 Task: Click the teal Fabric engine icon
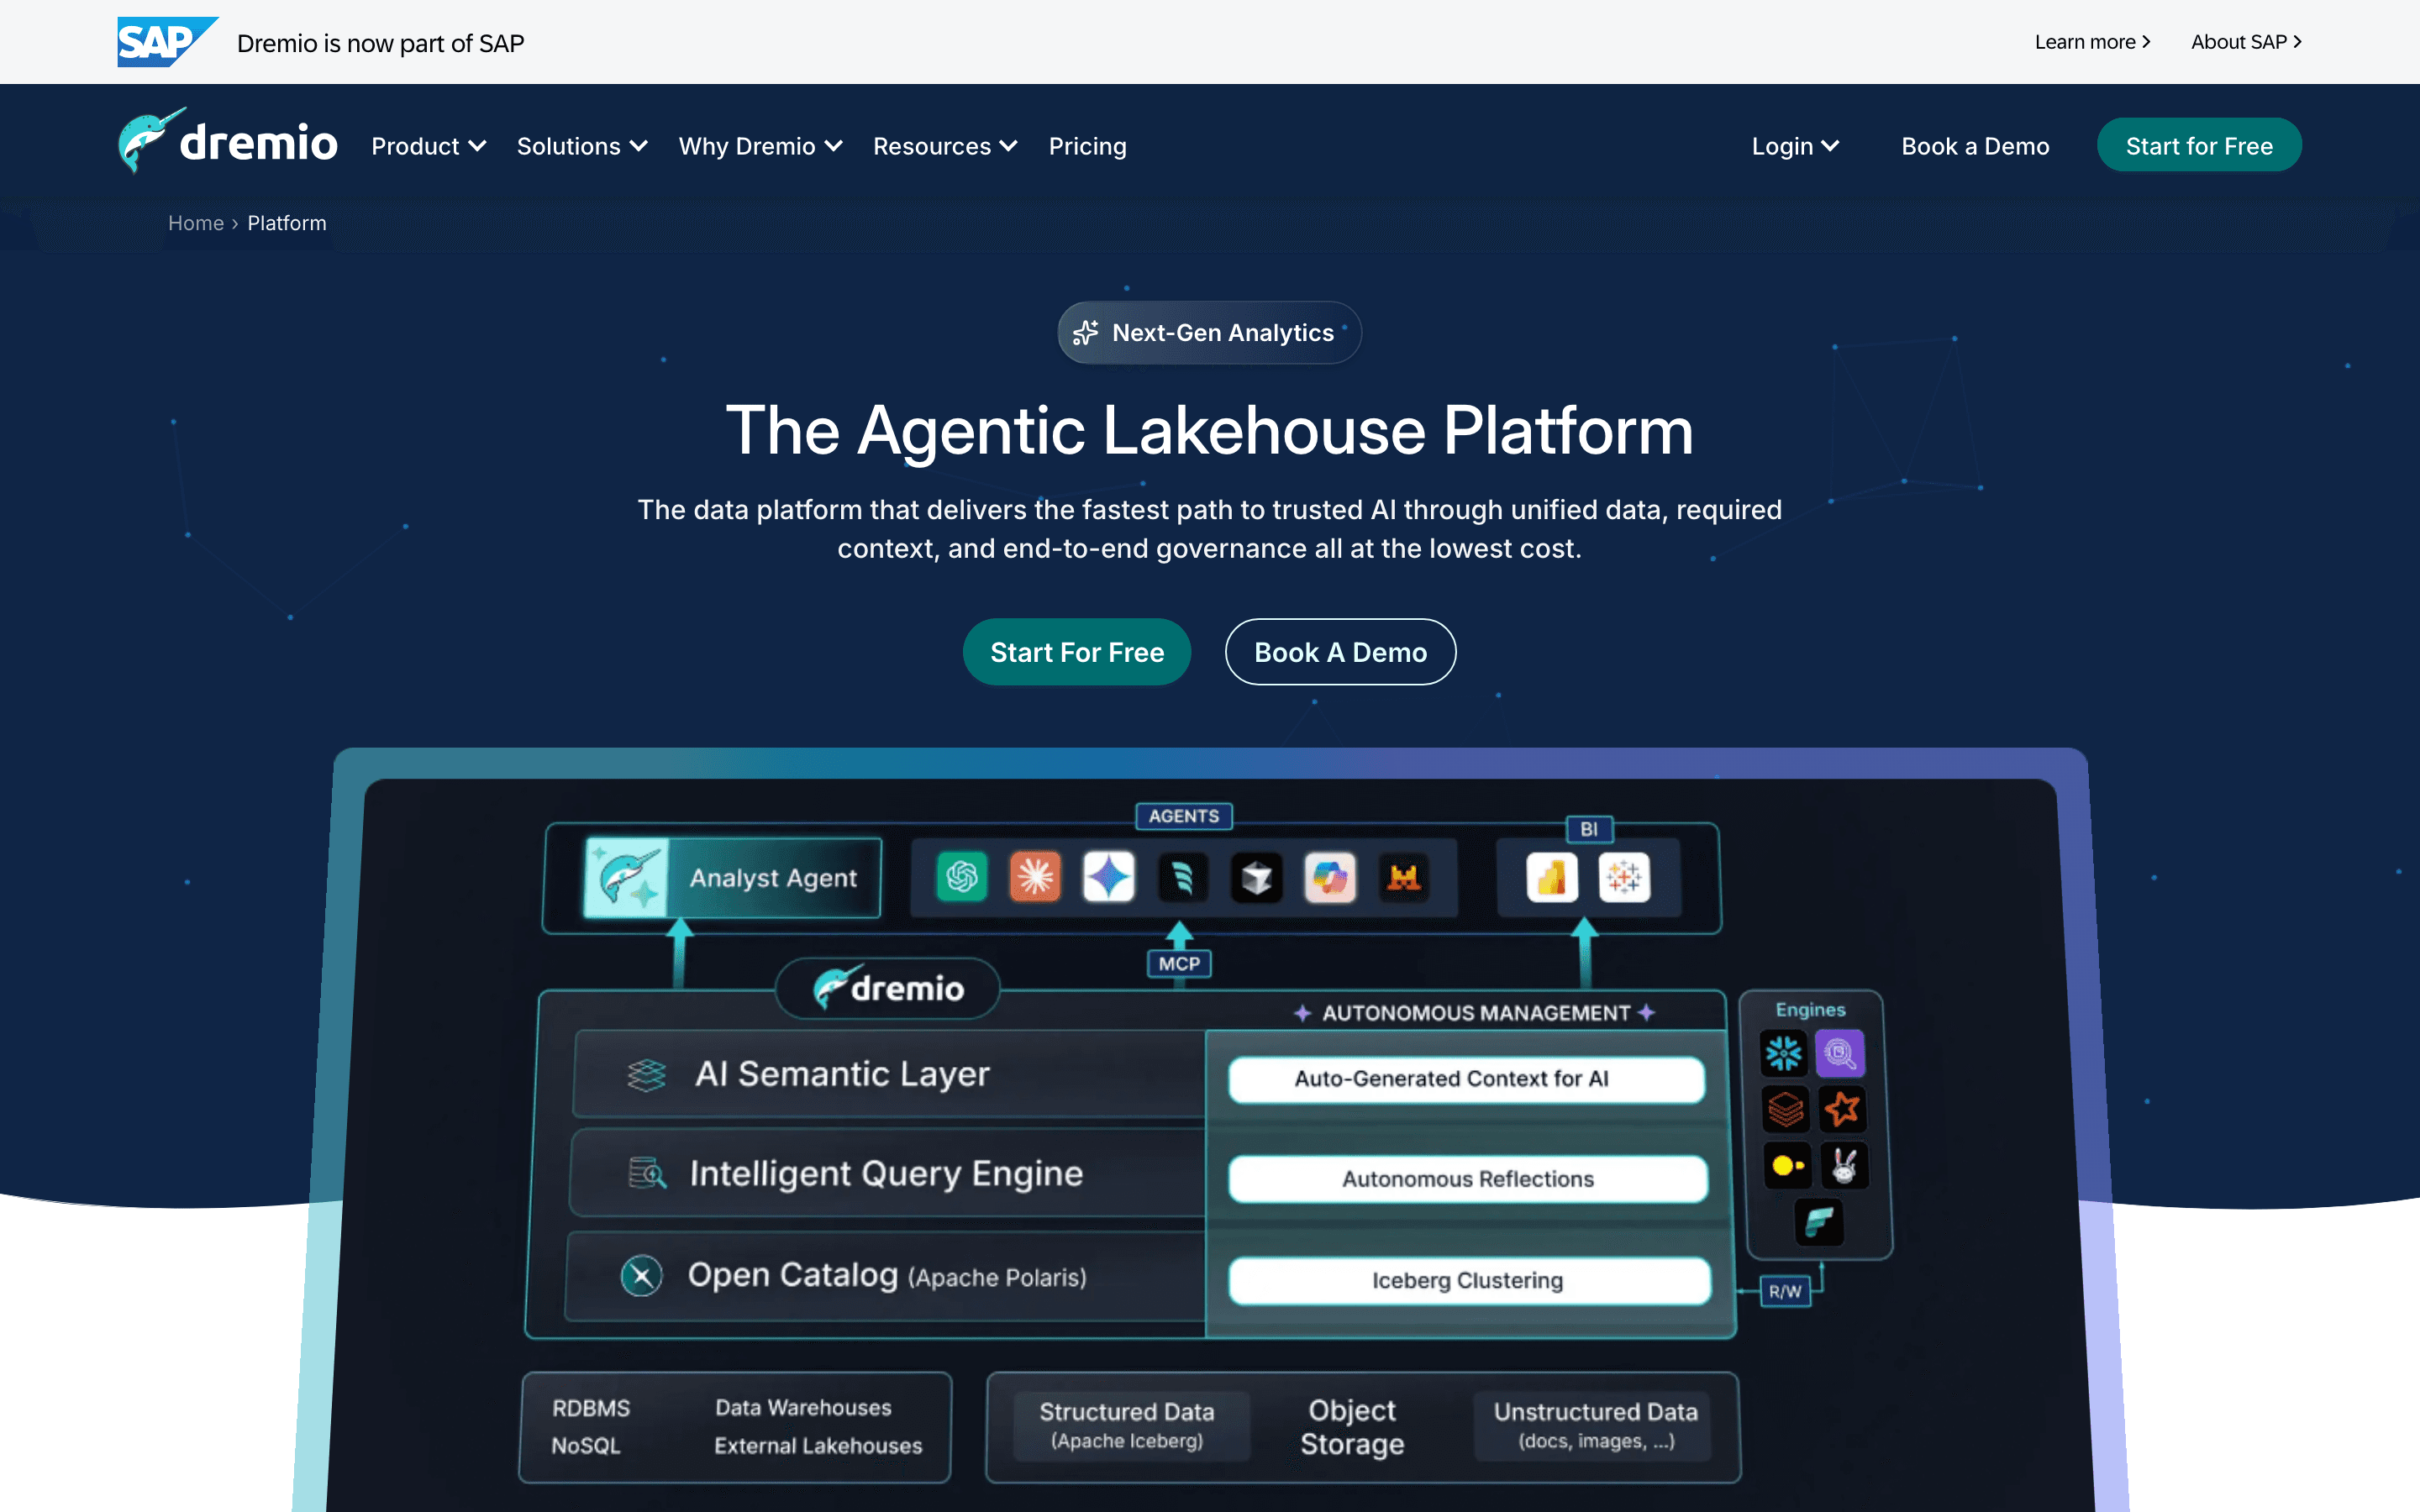click(1819, 1221)
